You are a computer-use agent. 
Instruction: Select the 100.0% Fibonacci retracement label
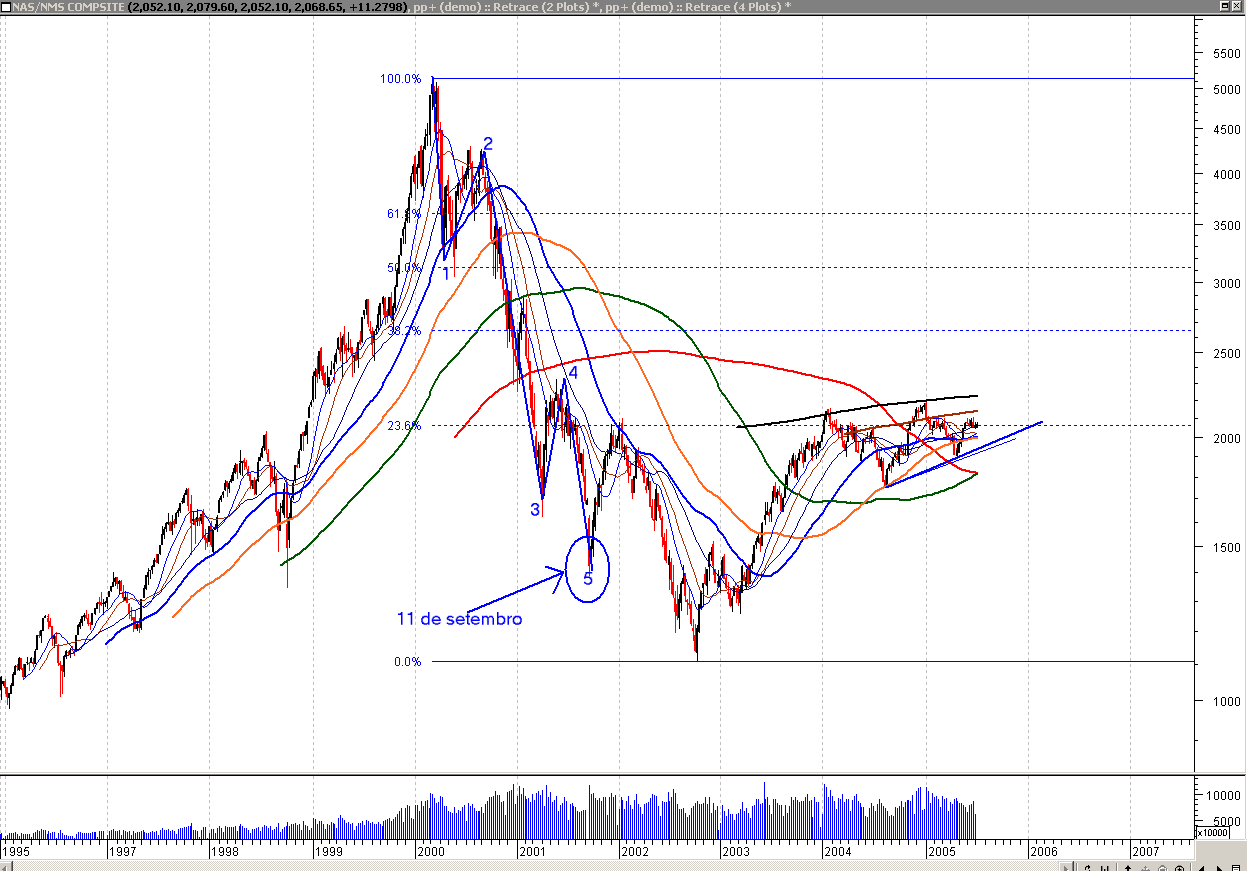(x=400, y=78)
